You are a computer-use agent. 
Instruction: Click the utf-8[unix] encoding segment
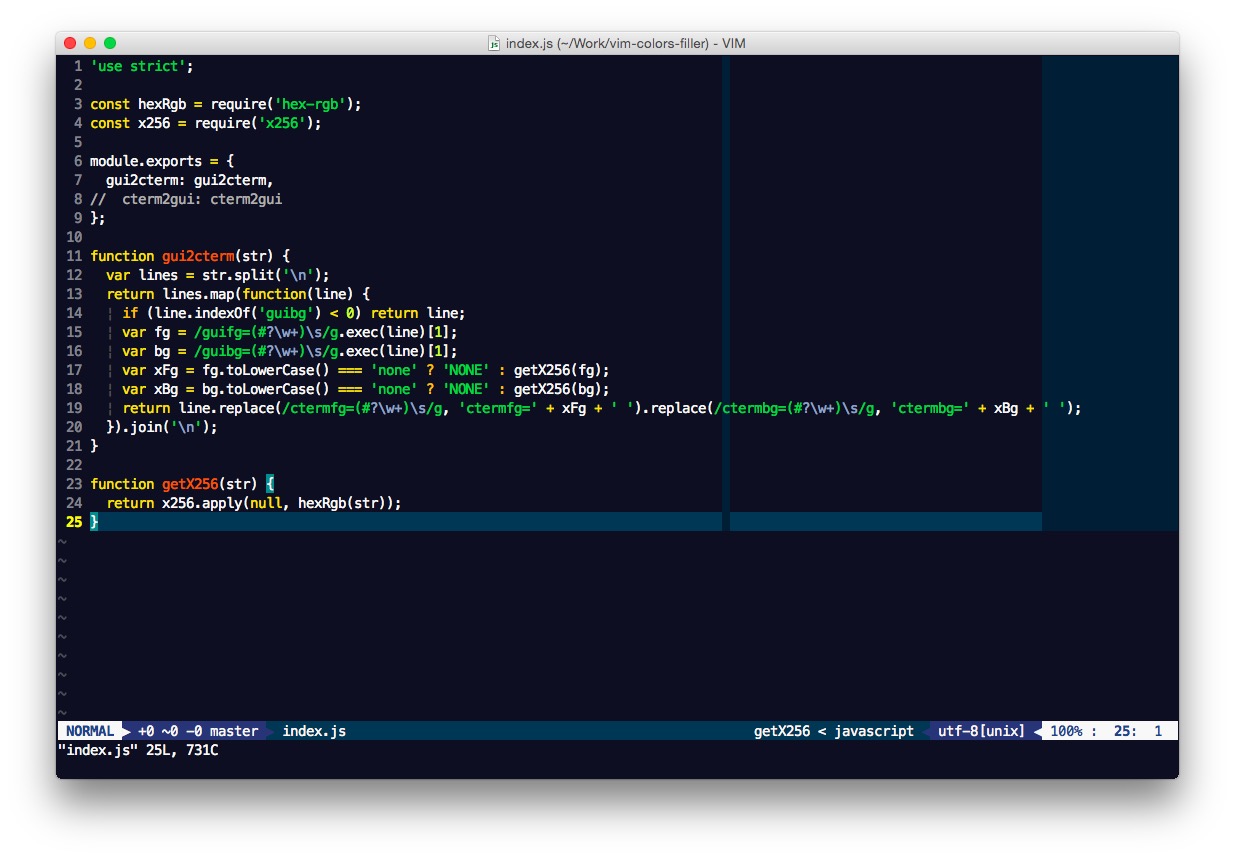(981, 731)
